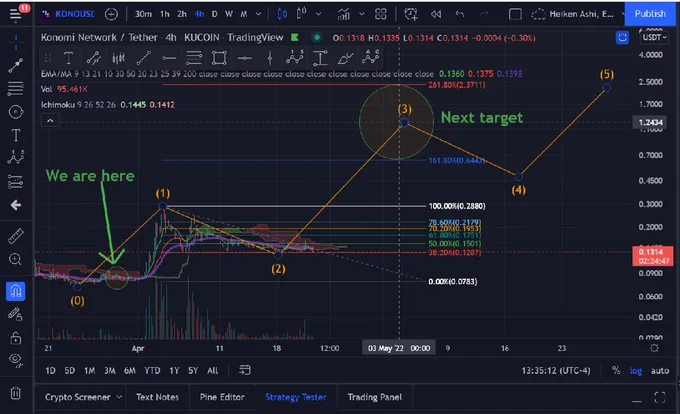680x414 pixels.
Task: Click the Publish button
Action: tap(650, 14)
